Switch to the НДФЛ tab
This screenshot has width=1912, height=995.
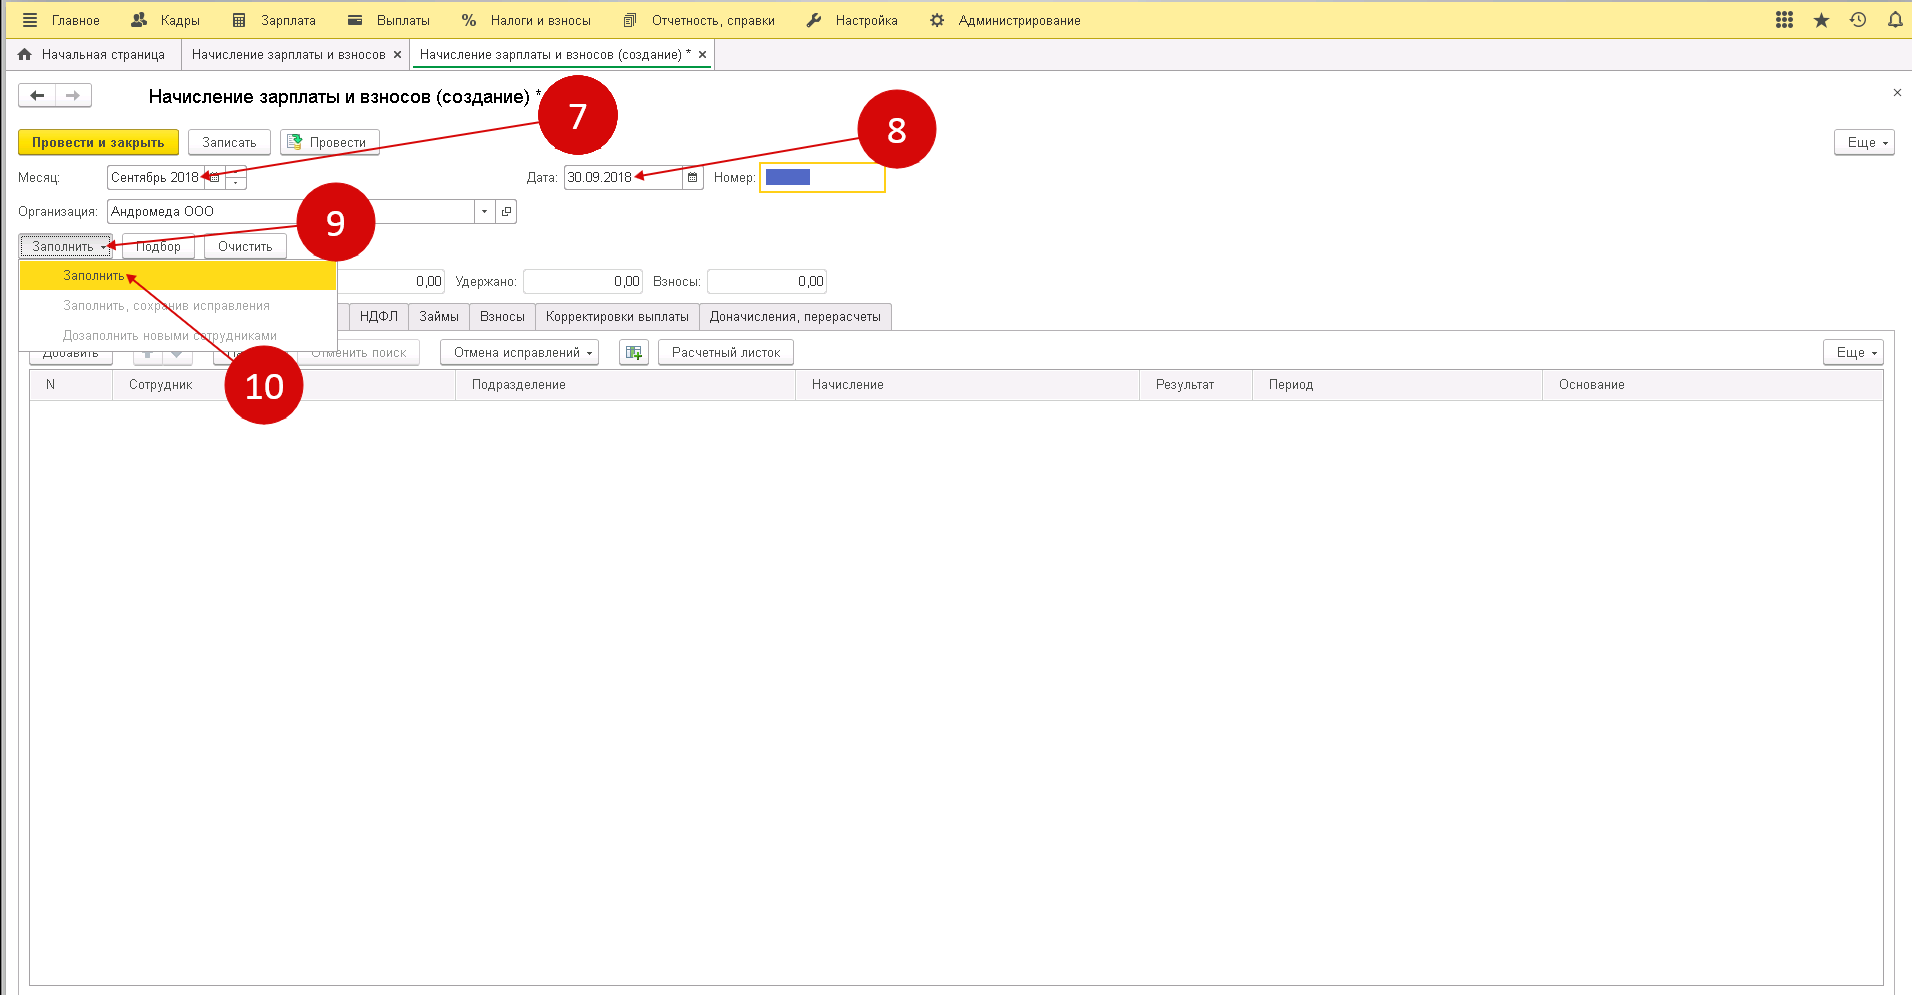(378, 317)
